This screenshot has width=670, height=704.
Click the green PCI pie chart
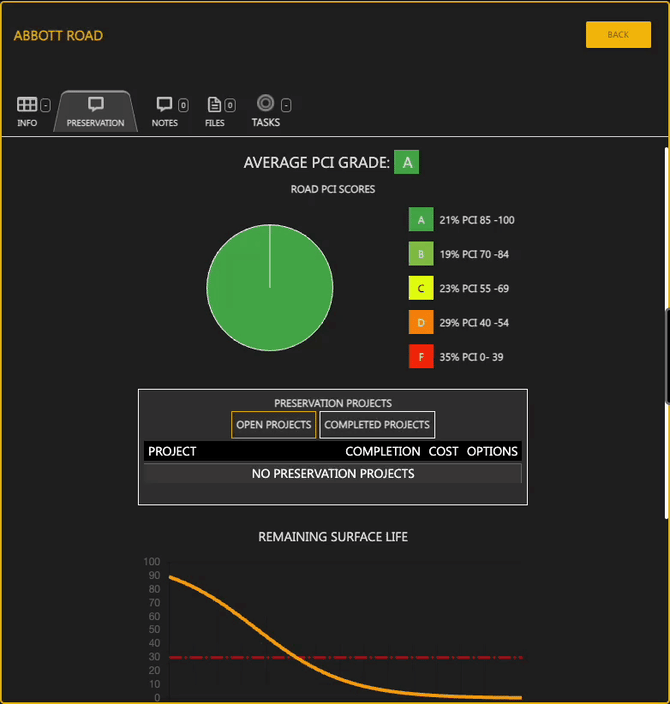tap(270, 287)
